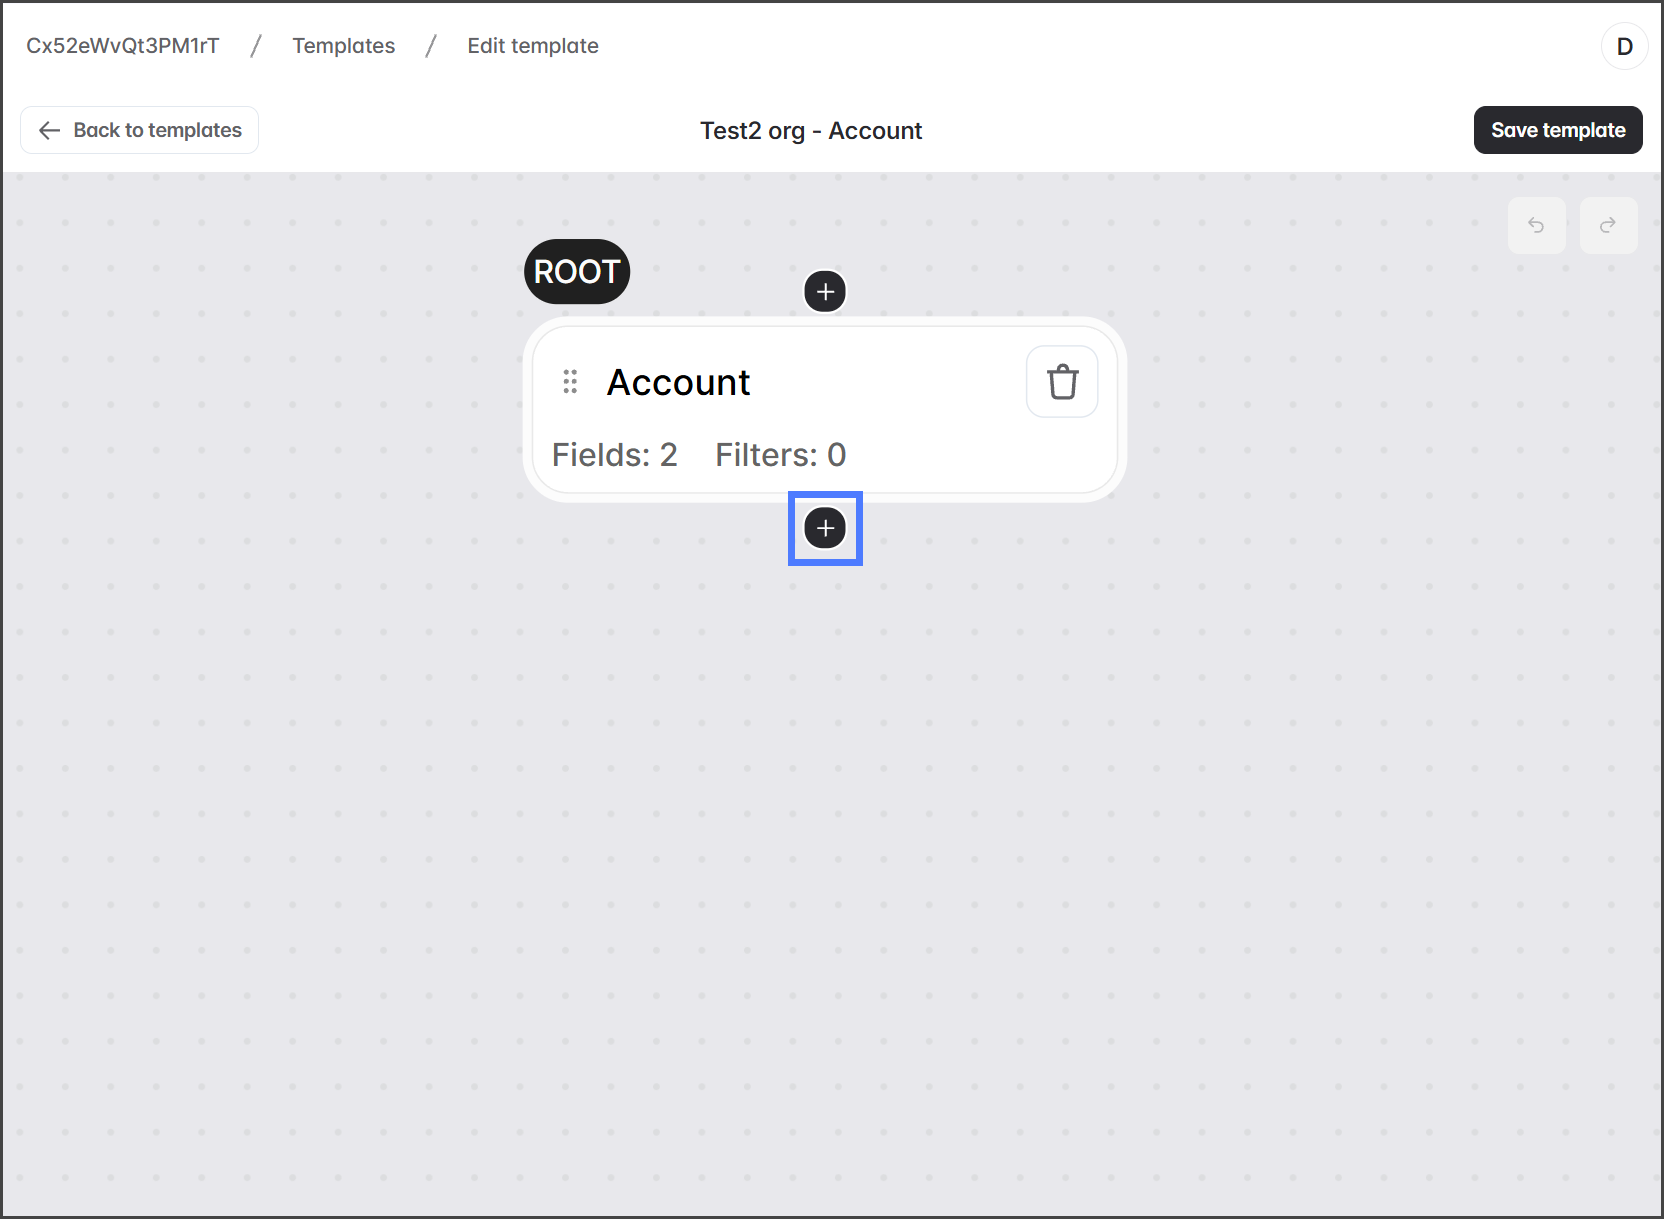The height and width of the screenshot is (1219, 1664).
Task: Click the Test2 org - Account title
Action: coord(810,131)
